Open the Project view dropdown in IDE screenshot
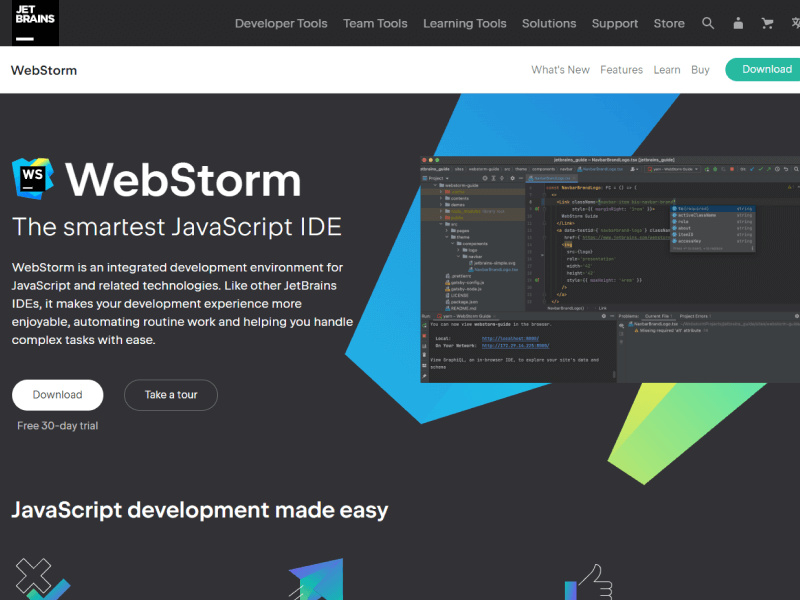This screenshot has width=800, height=600. coord(435,178)
